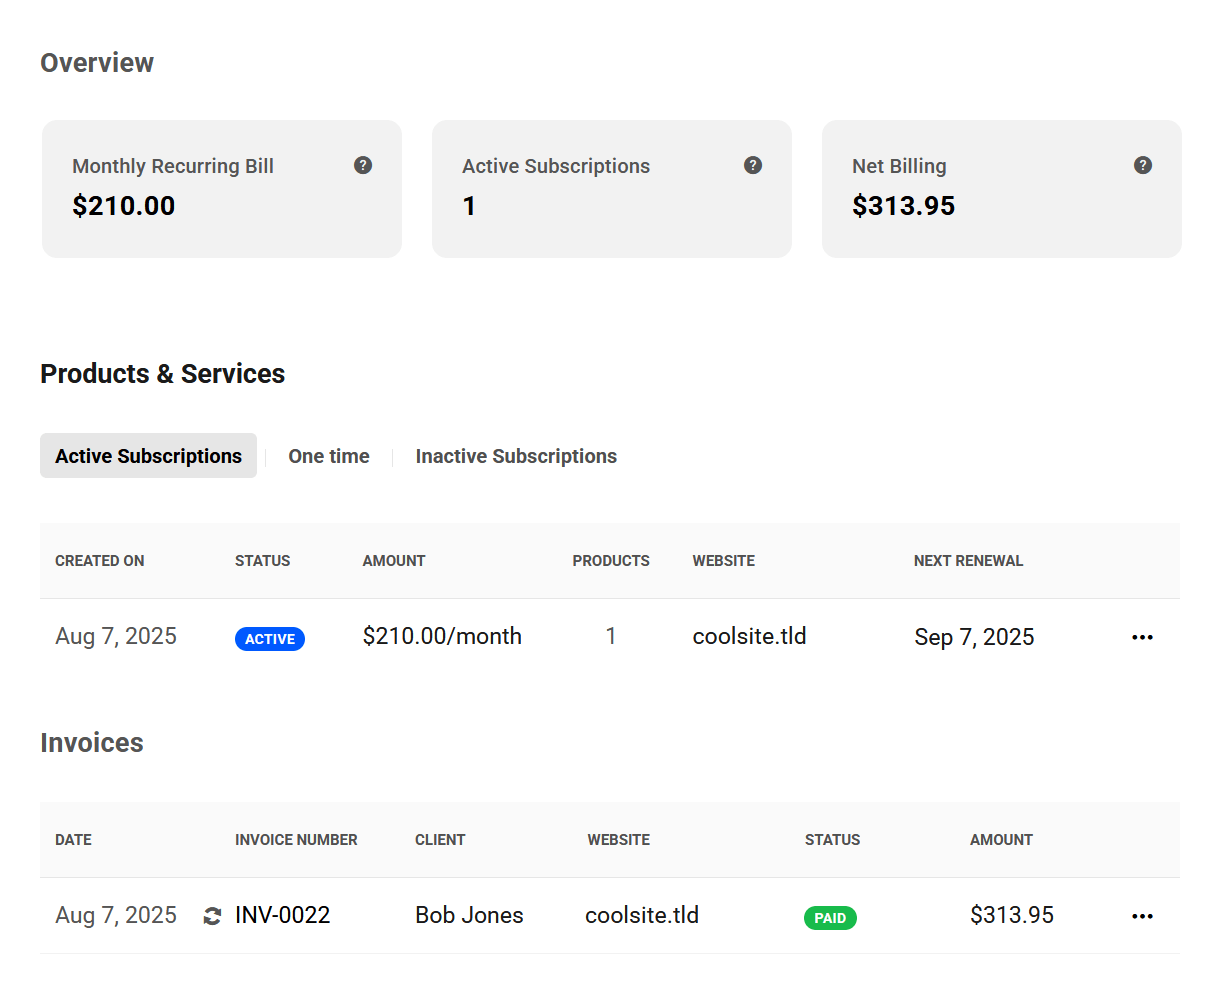The height and width of the screenshot is (994, 1220).
Task: Click the Created On column header
Action: coord(100,561)
